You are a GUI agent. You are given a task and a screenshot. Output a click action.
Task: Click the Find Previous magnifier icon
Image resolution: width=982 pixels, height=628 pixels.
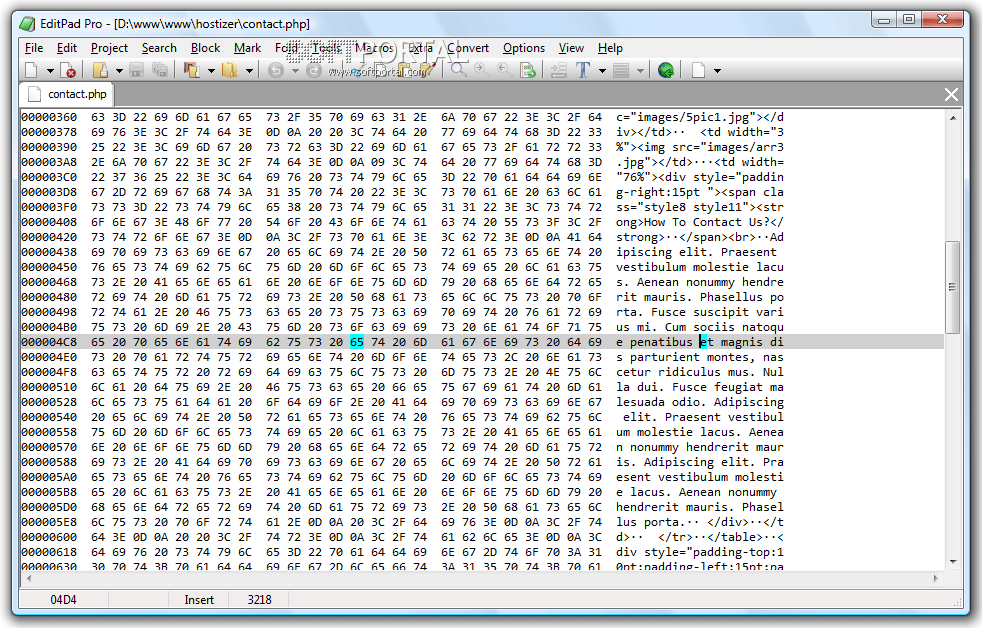tap(504, 70)
